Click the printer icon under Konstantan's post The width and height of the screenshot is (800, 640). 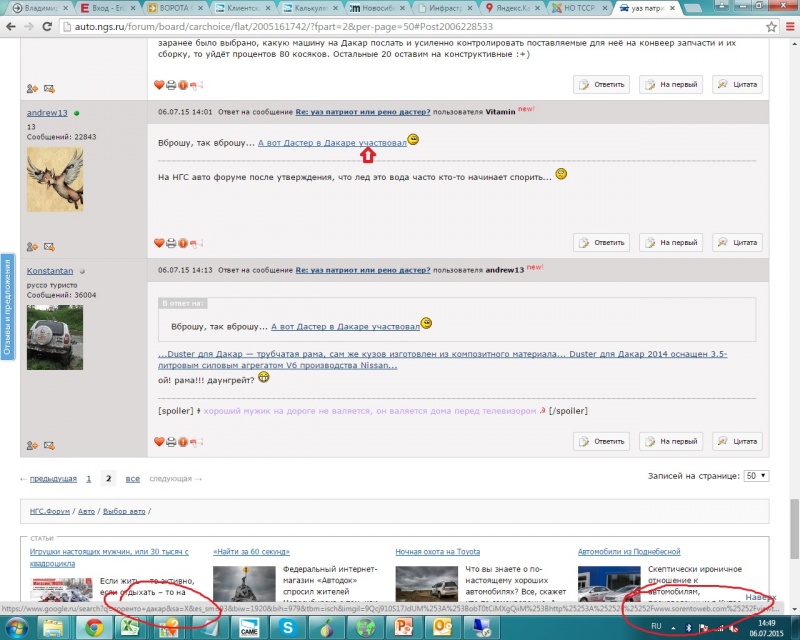(x=171, y=441)
